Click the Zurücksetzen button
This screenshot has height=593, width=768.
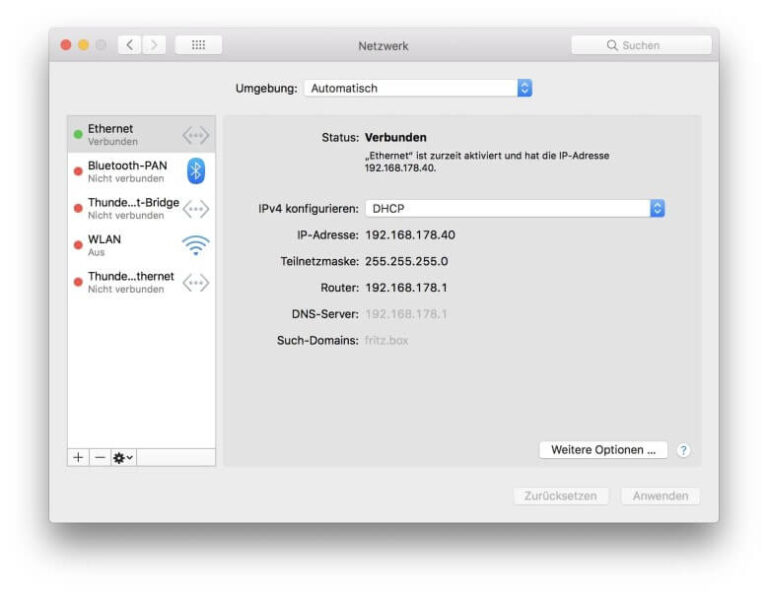click(561, 496)
